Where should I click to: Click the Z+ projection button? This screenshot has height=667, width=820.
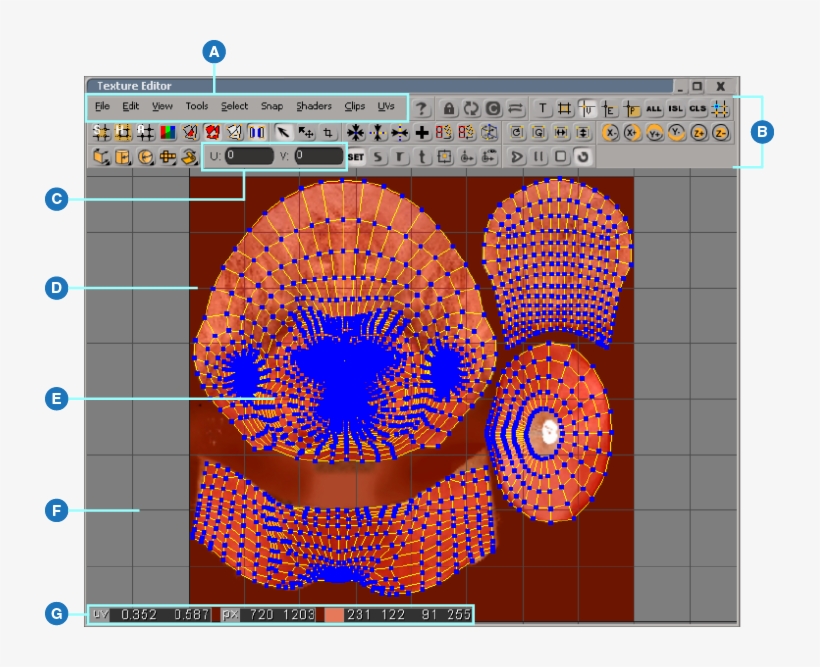(700, 132)
